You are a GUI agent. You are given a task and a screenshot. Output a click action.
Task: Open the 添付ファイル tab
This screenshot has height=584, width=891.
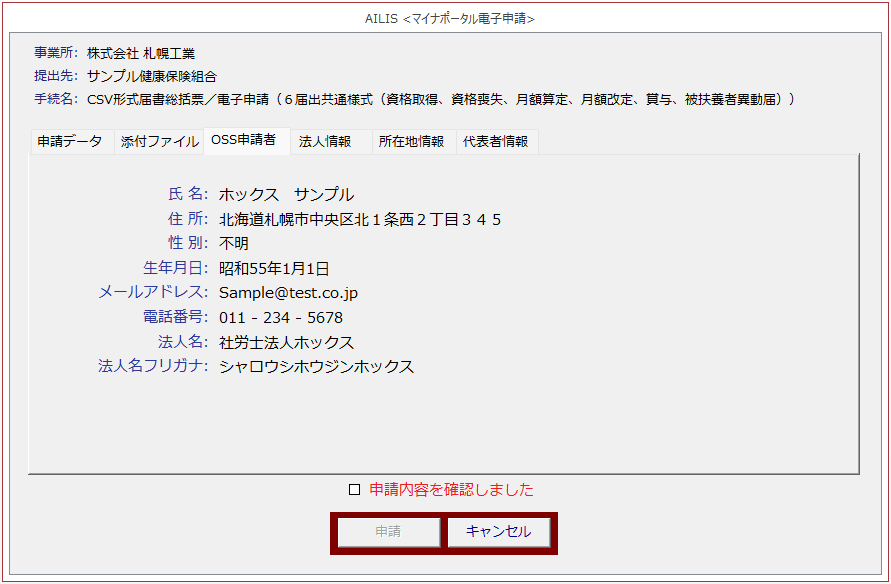tap(160, 142)
